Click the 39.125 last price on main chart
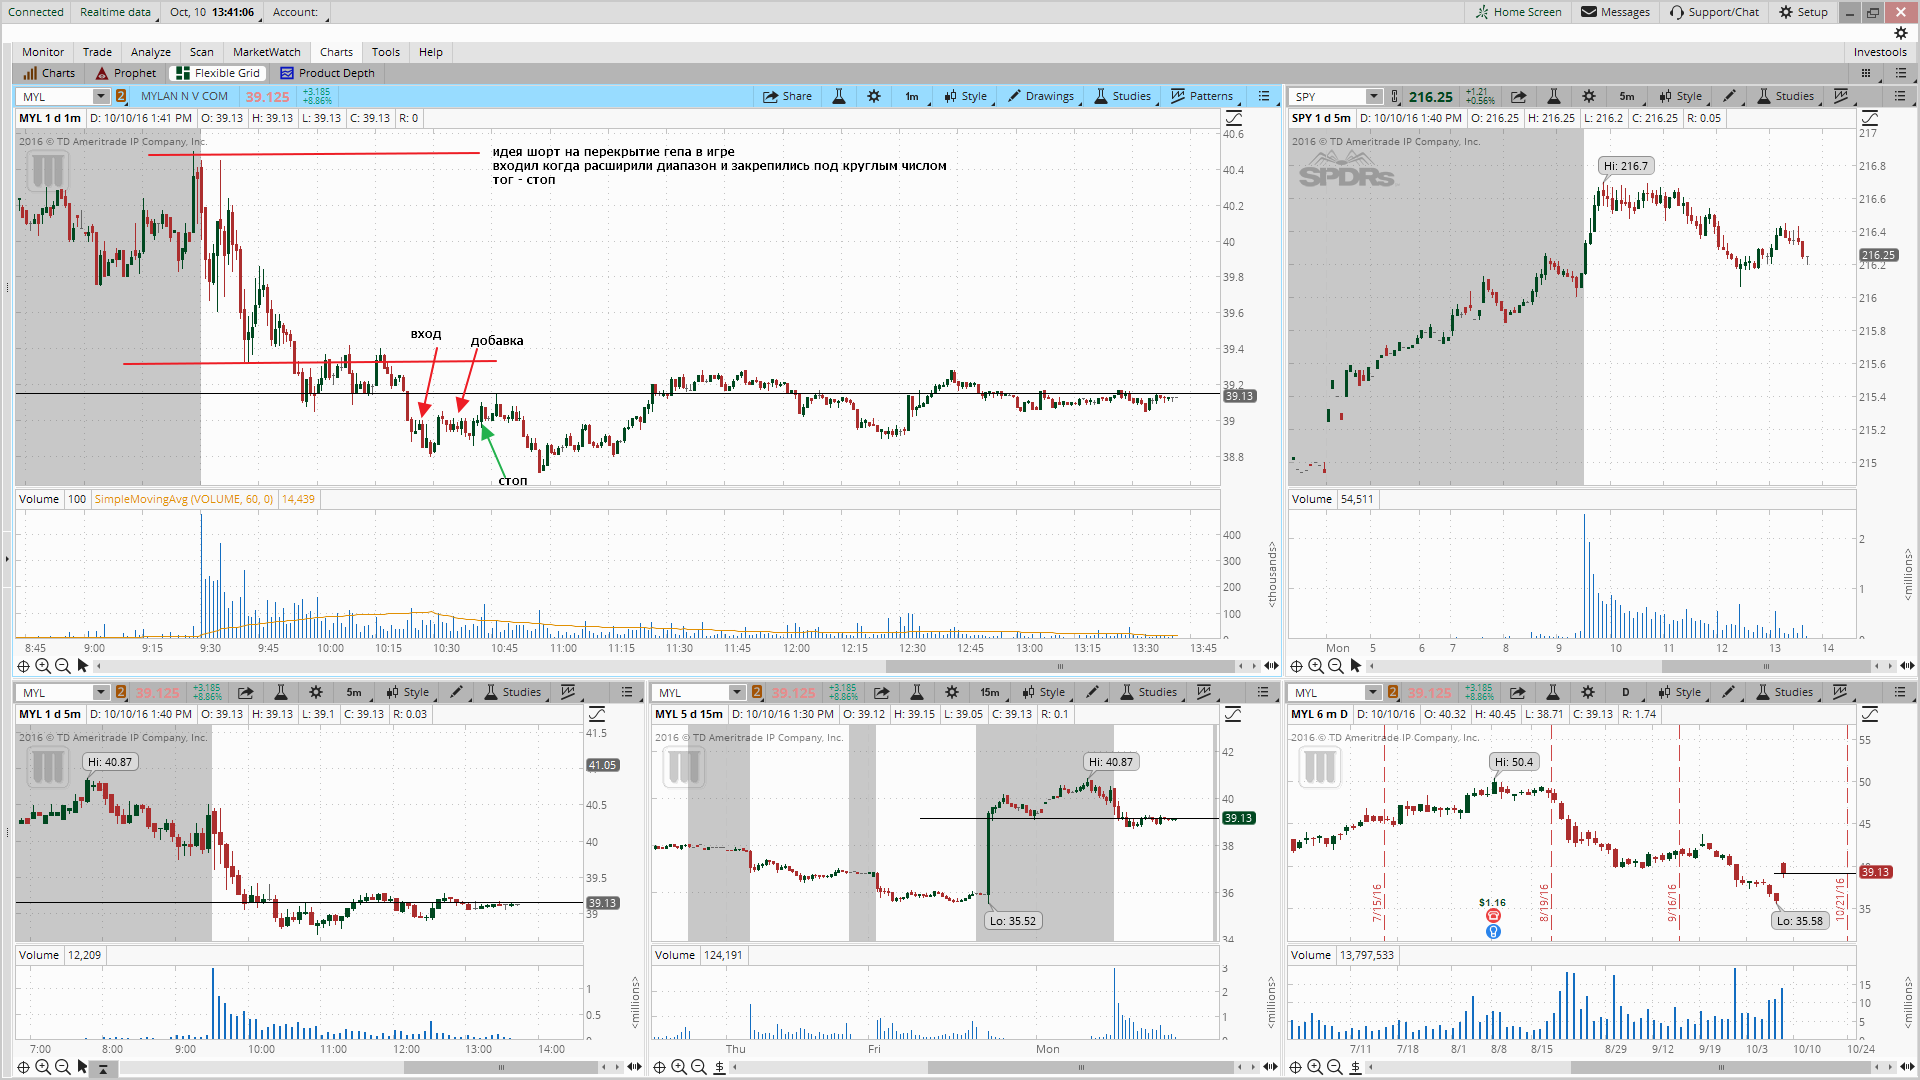Image resolution: width=1920 pixels, height=1080 pixels. pos(267,97)
